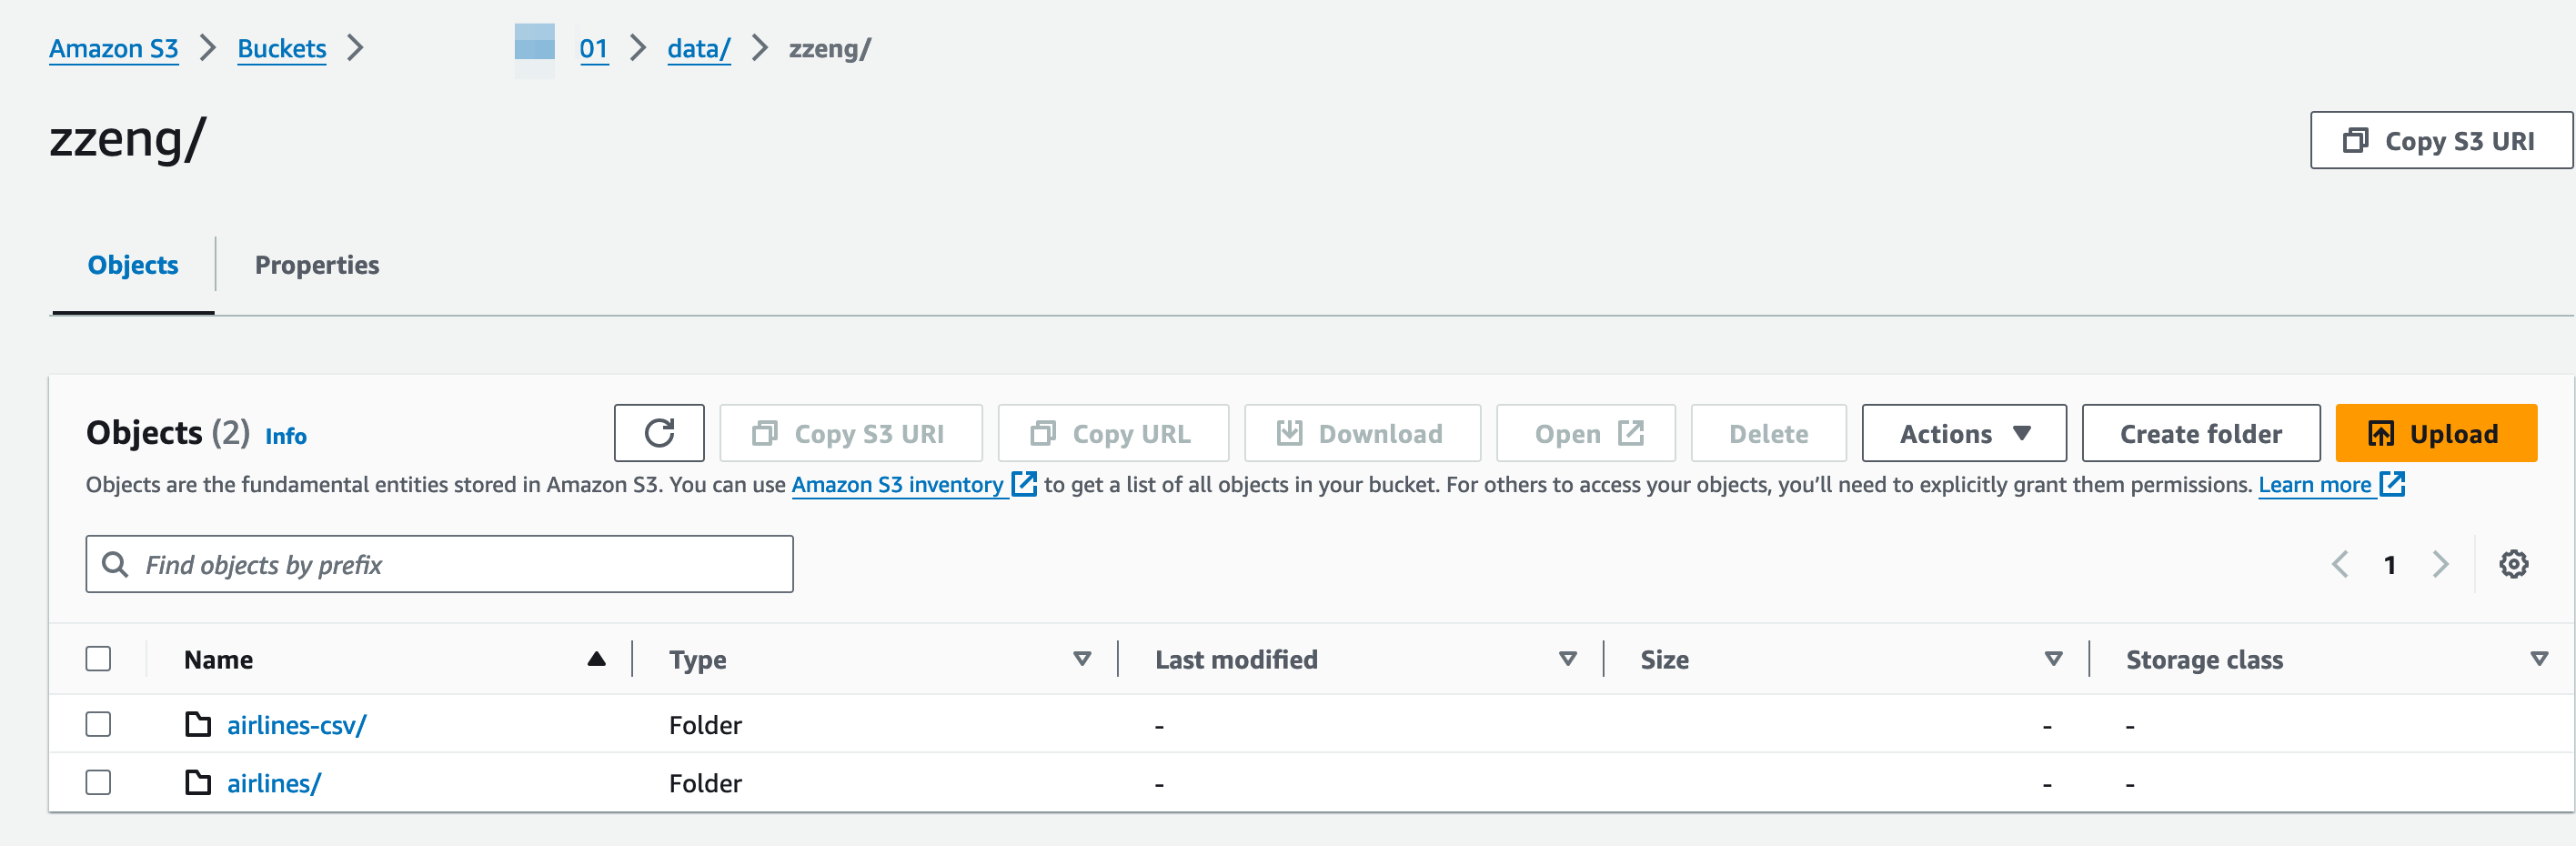This screenshot has width=2576, height=846.
Task: Check the select-all objects checkbox
Action: coord(98,658)
